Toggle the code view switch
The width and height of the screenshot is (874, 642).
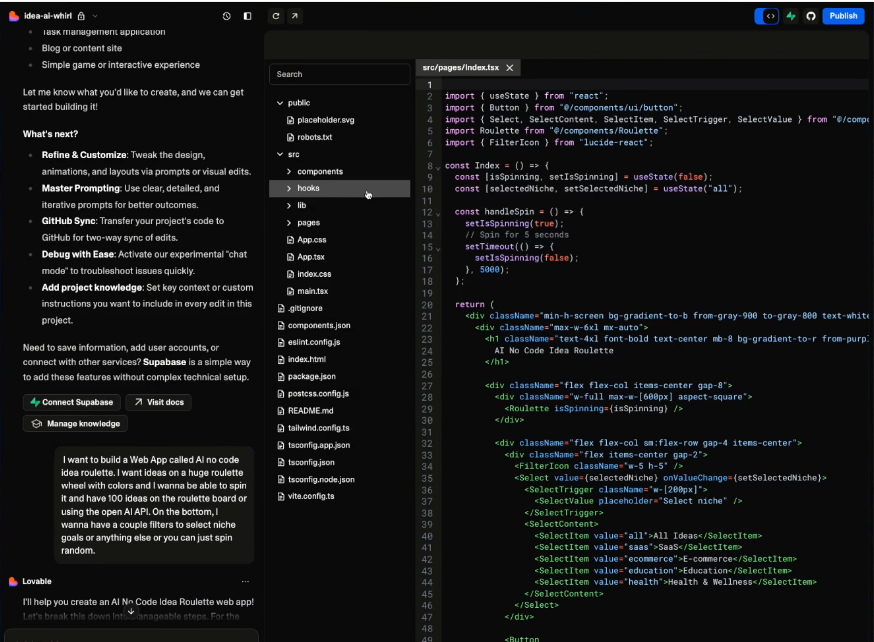767,16
